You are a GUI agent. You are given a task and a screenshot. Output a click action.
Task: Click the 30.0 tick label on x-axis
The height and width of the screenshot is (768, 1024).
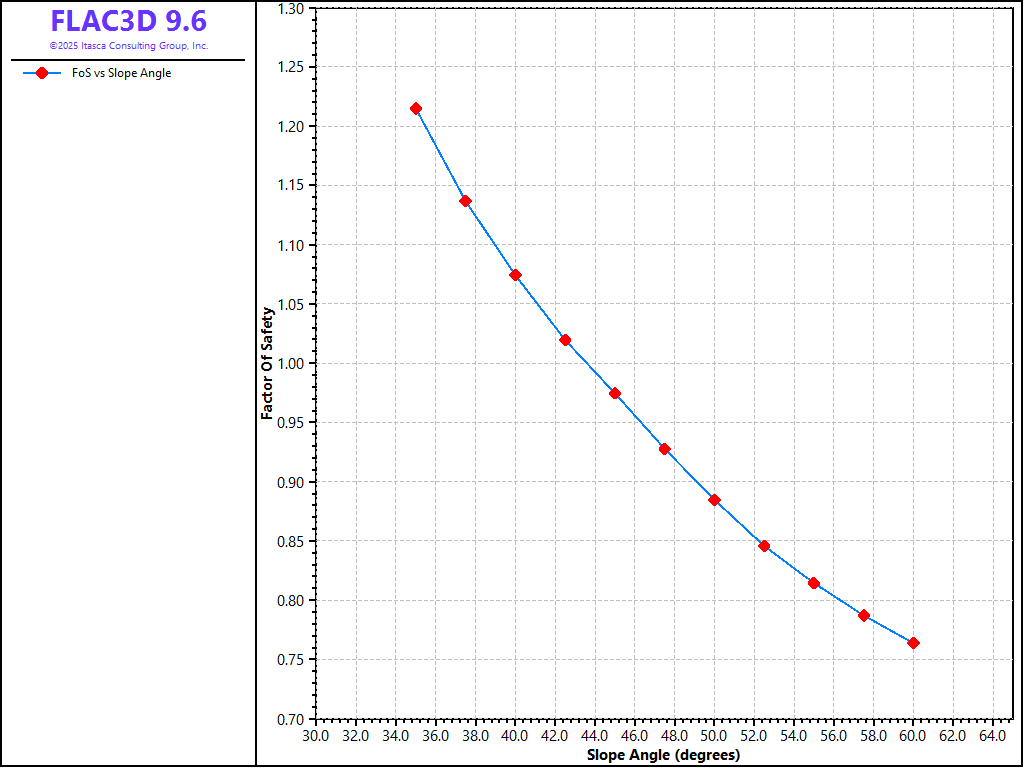tap(316, 736)
